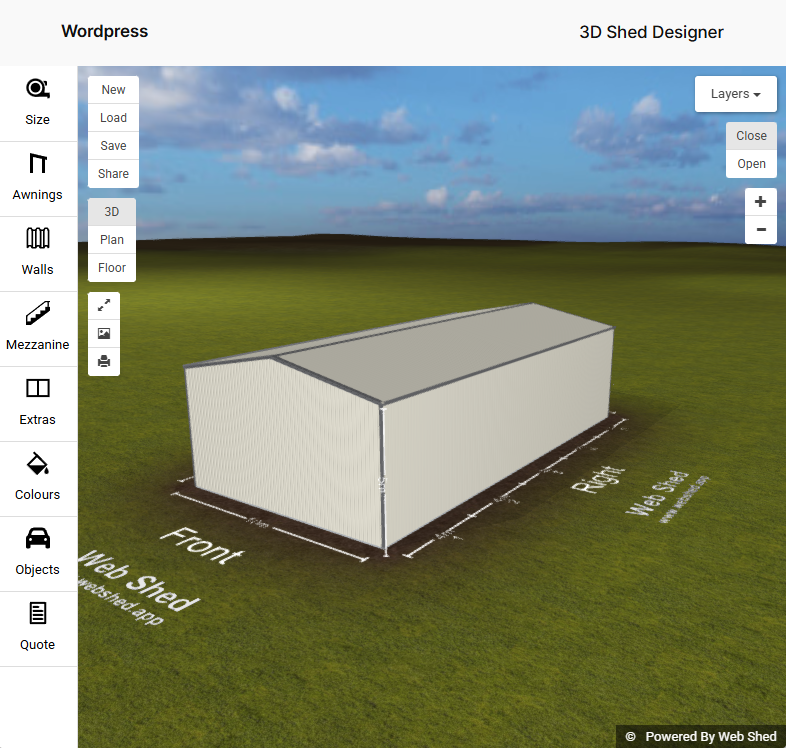Select the Objects car icon

[x=38, y=553]
